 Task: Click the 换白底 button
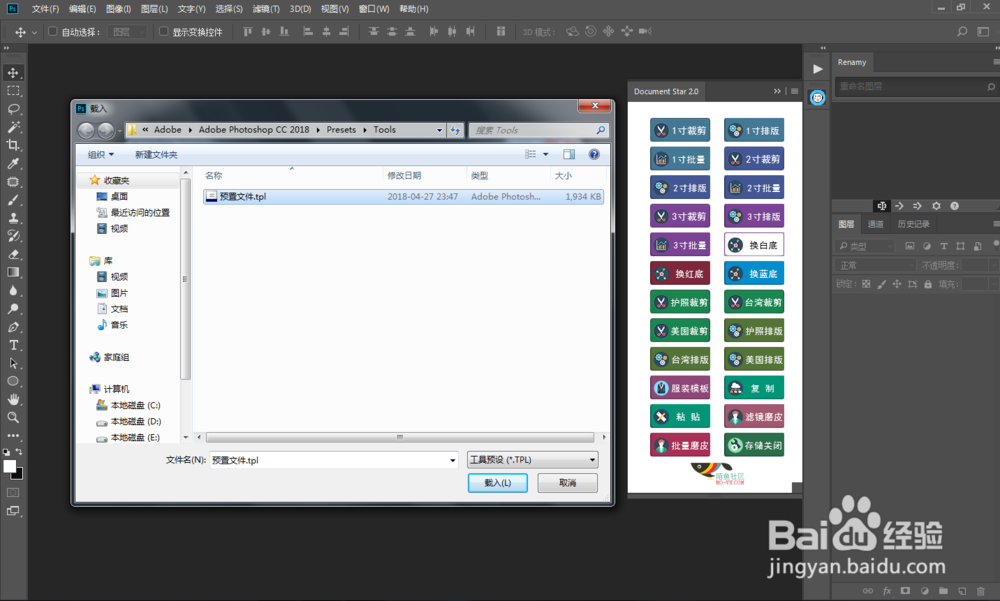pos(754,245)
